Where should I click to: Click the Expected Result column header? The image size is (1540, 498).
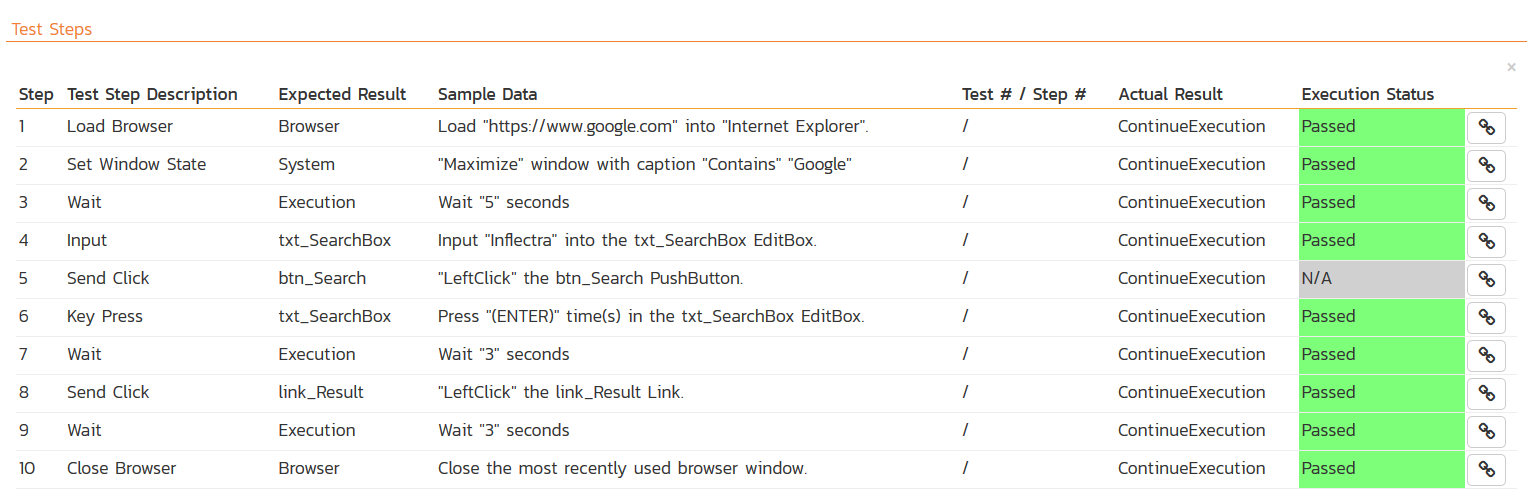[x=342, y=95]
